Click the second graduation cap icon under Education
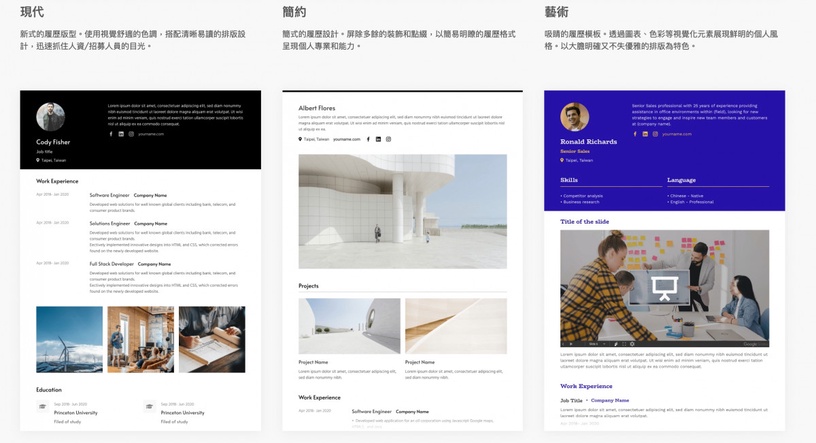Image resolution: width=816 pixels, height=443 pixels. [149, 407]
